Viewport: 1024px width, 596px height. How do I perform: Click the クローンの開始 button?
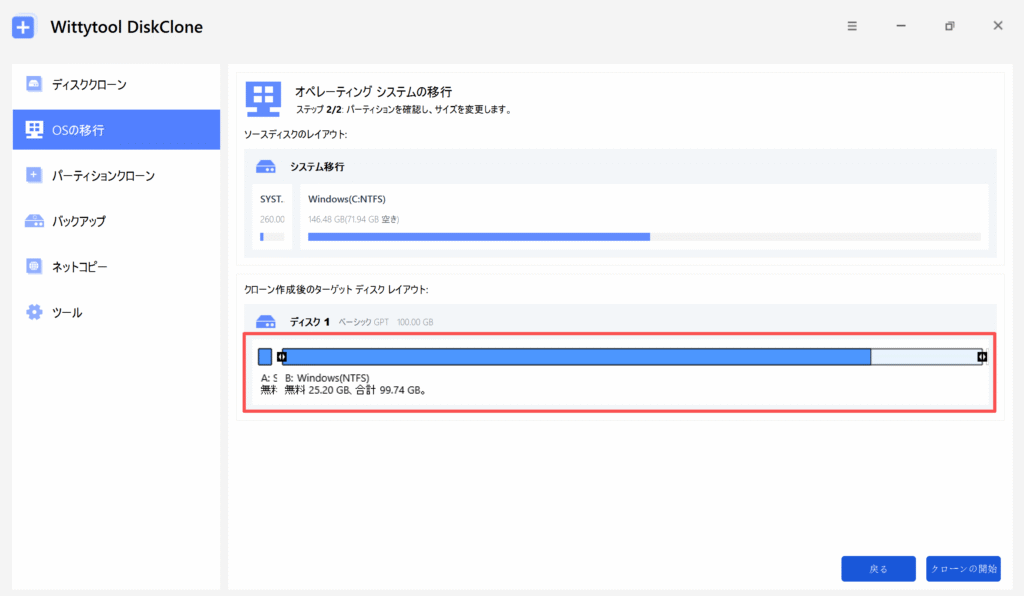coord(963,569)
